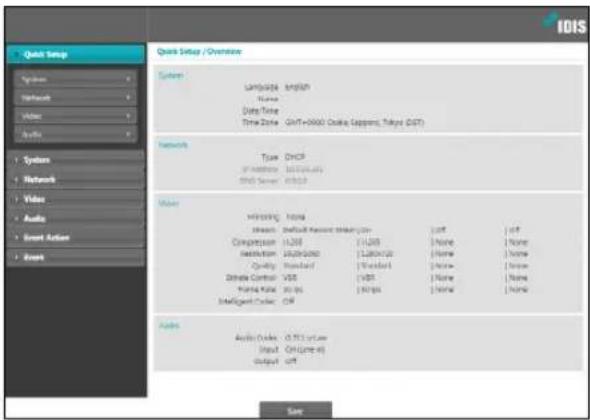Expand the Event menu in sidebar

tap(76, 257)
